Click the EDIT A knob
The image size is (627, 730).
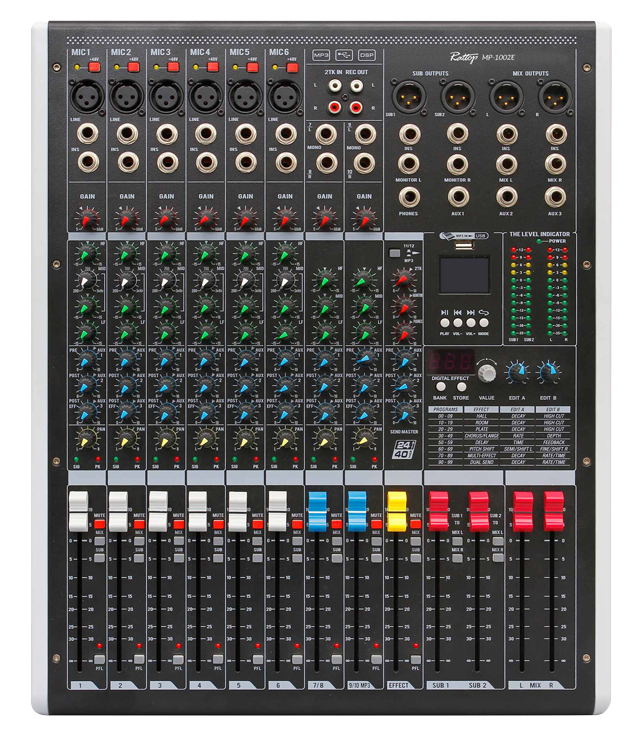click(x=517, y=372)
